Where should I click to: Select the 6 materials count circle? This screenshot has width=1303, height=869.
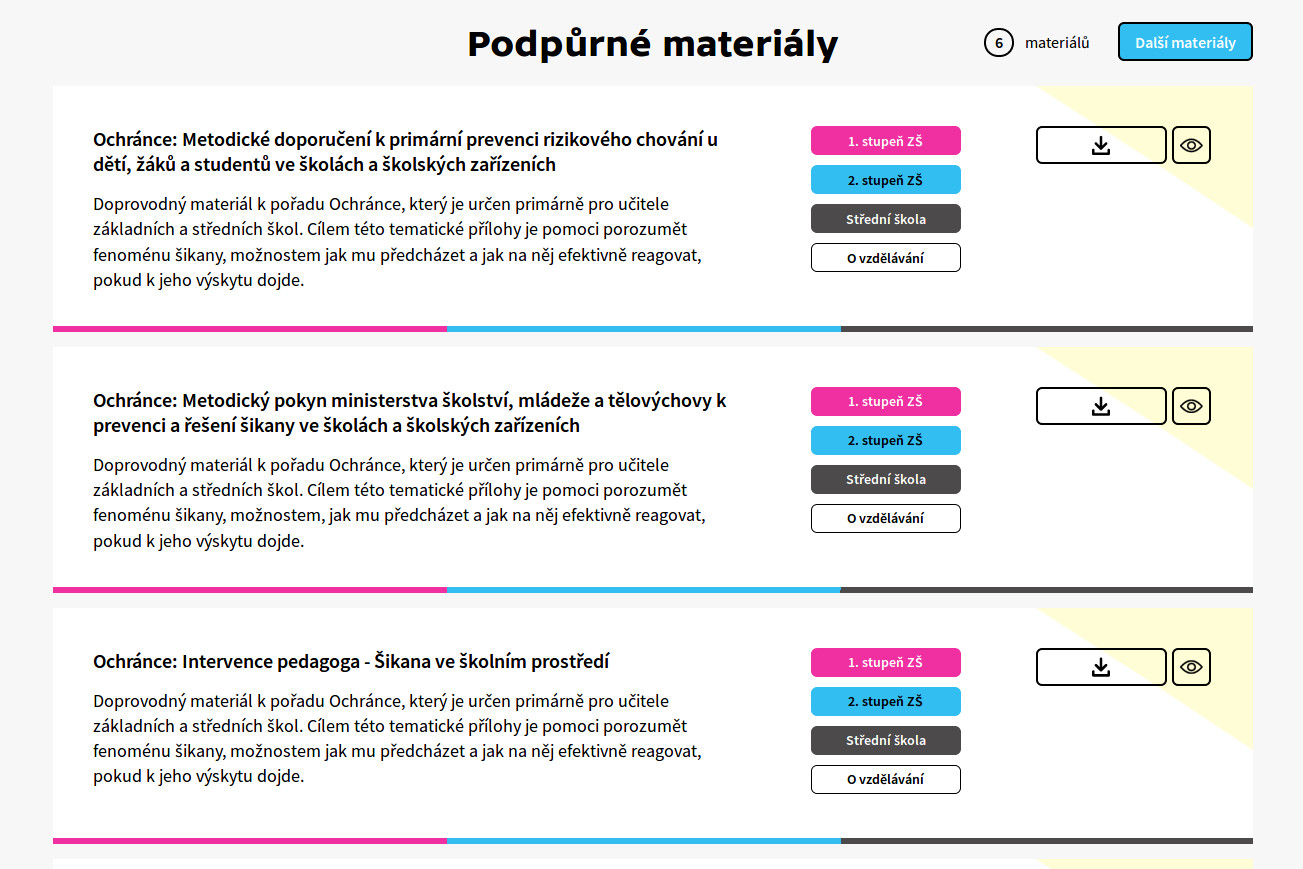click(x=999, y=43)
